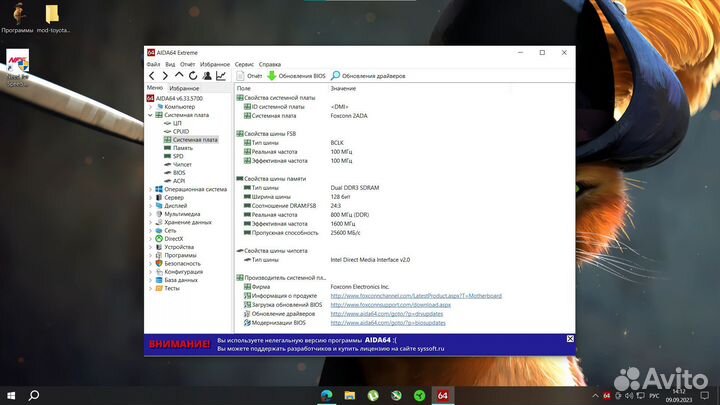The width and height of the screenshot is (720, 405).
Task: Open the mod-toyota desktop folder
Action: (x=53, y=18)
